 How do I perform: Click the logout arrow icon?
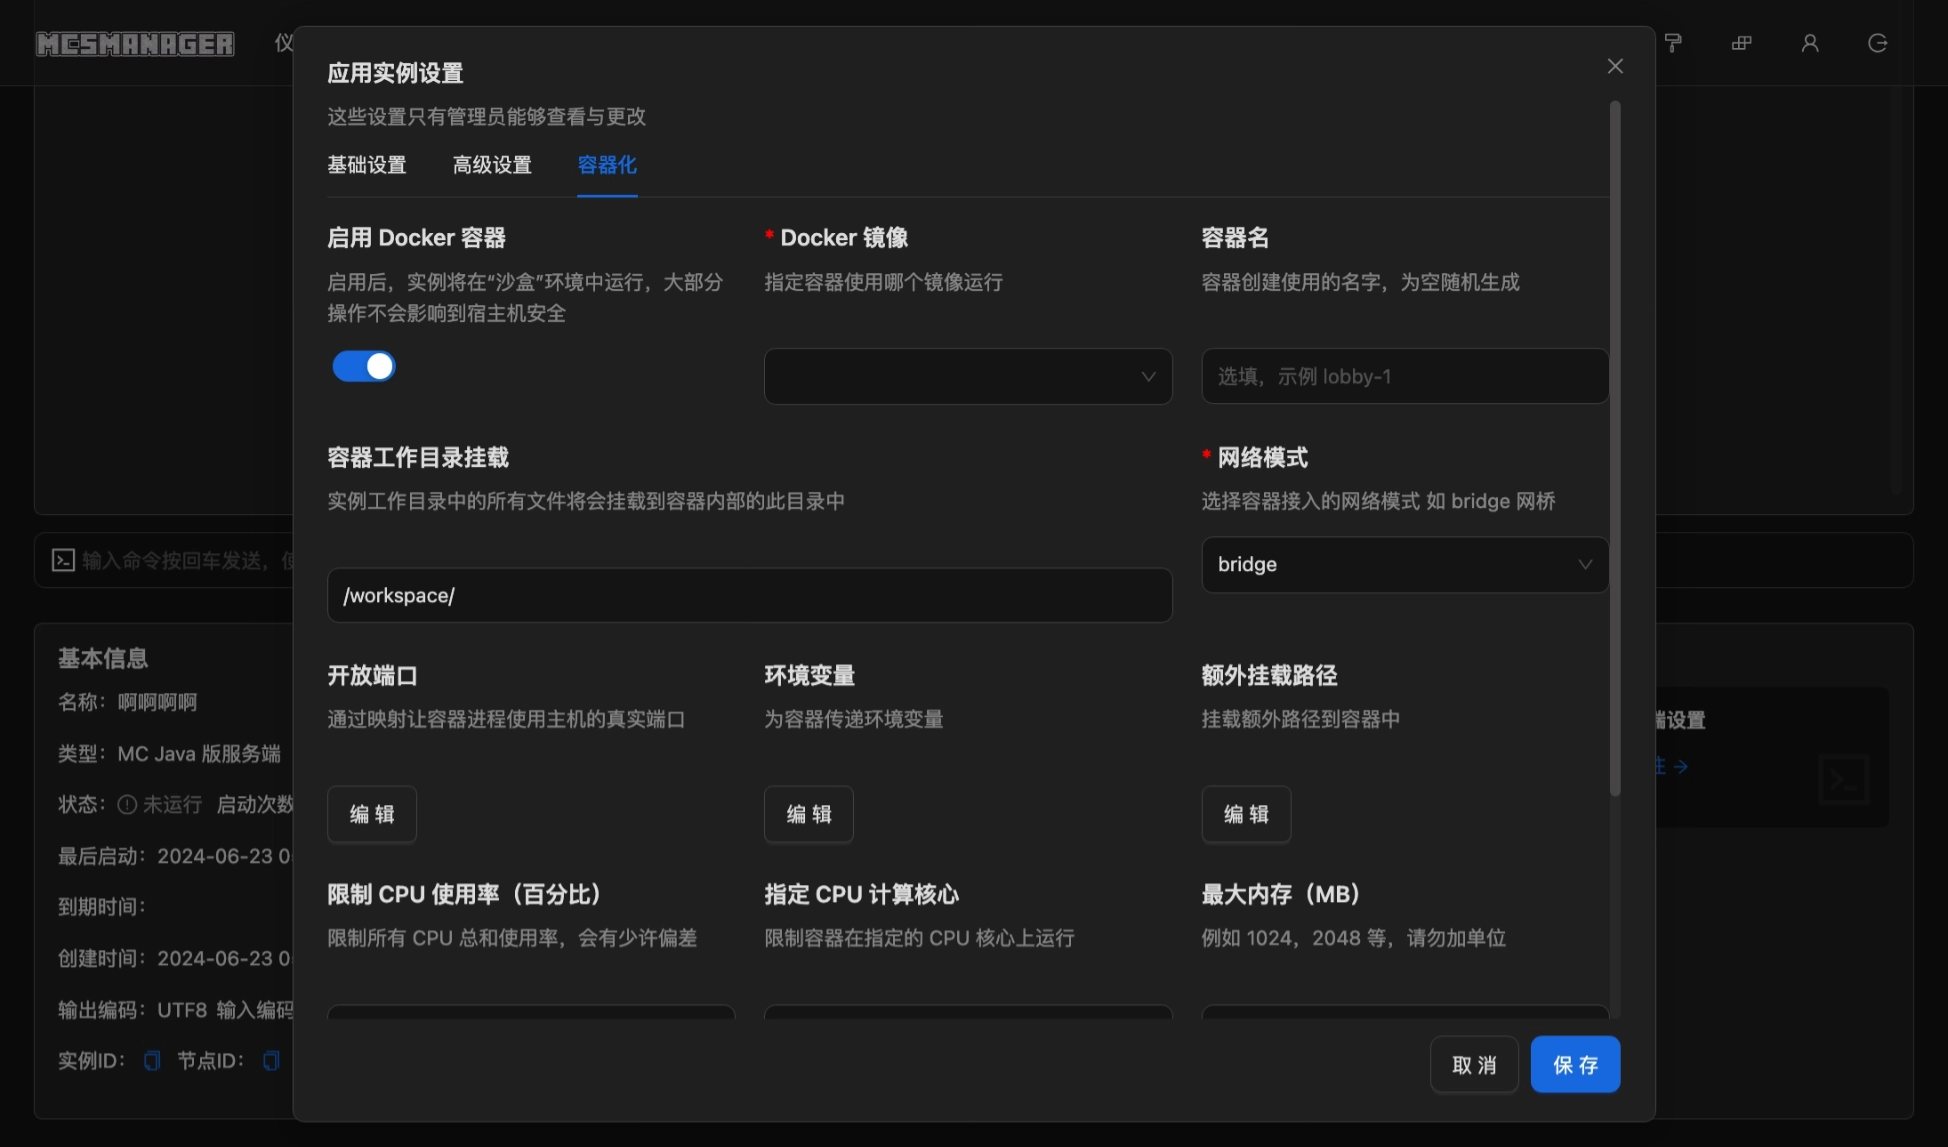(1877, 43)
